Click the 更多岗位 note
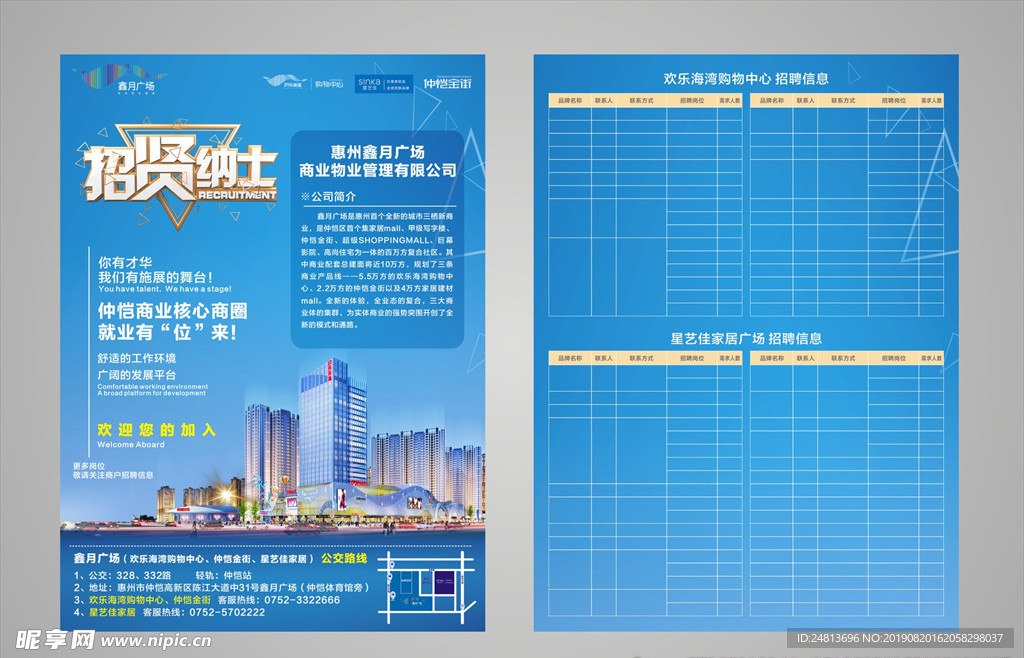This screenshot has height=658, width=1024. [89, 466]
